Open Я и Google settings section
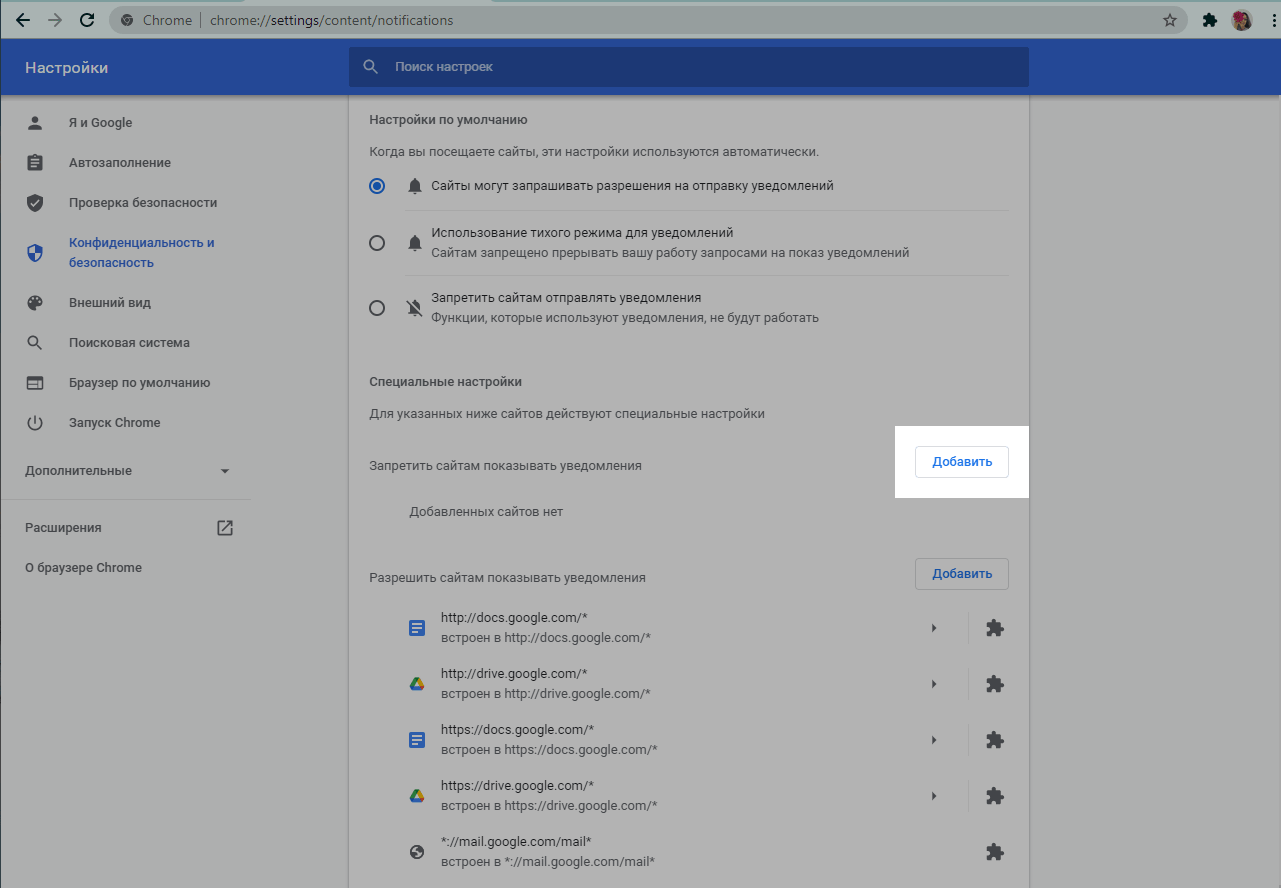The width and height of the screenshot is (1281, 888). [100, 123]
